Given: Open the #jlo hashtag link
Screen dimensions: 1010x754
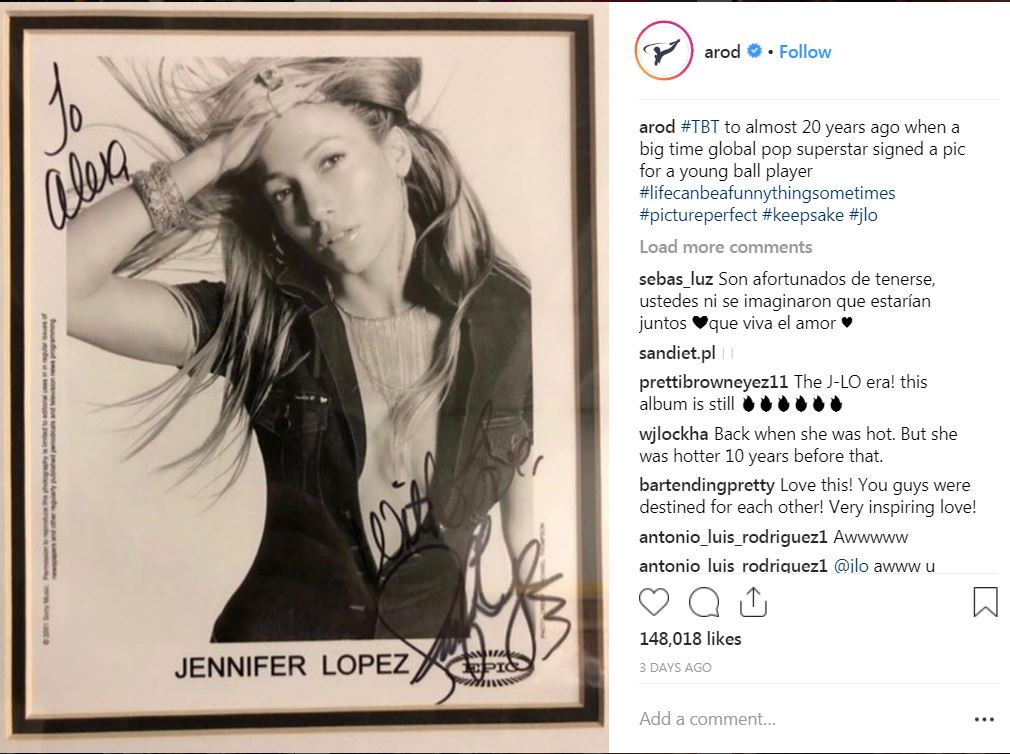Looking at the screenshot, I should pyautogui.click(x=863, y=214).
